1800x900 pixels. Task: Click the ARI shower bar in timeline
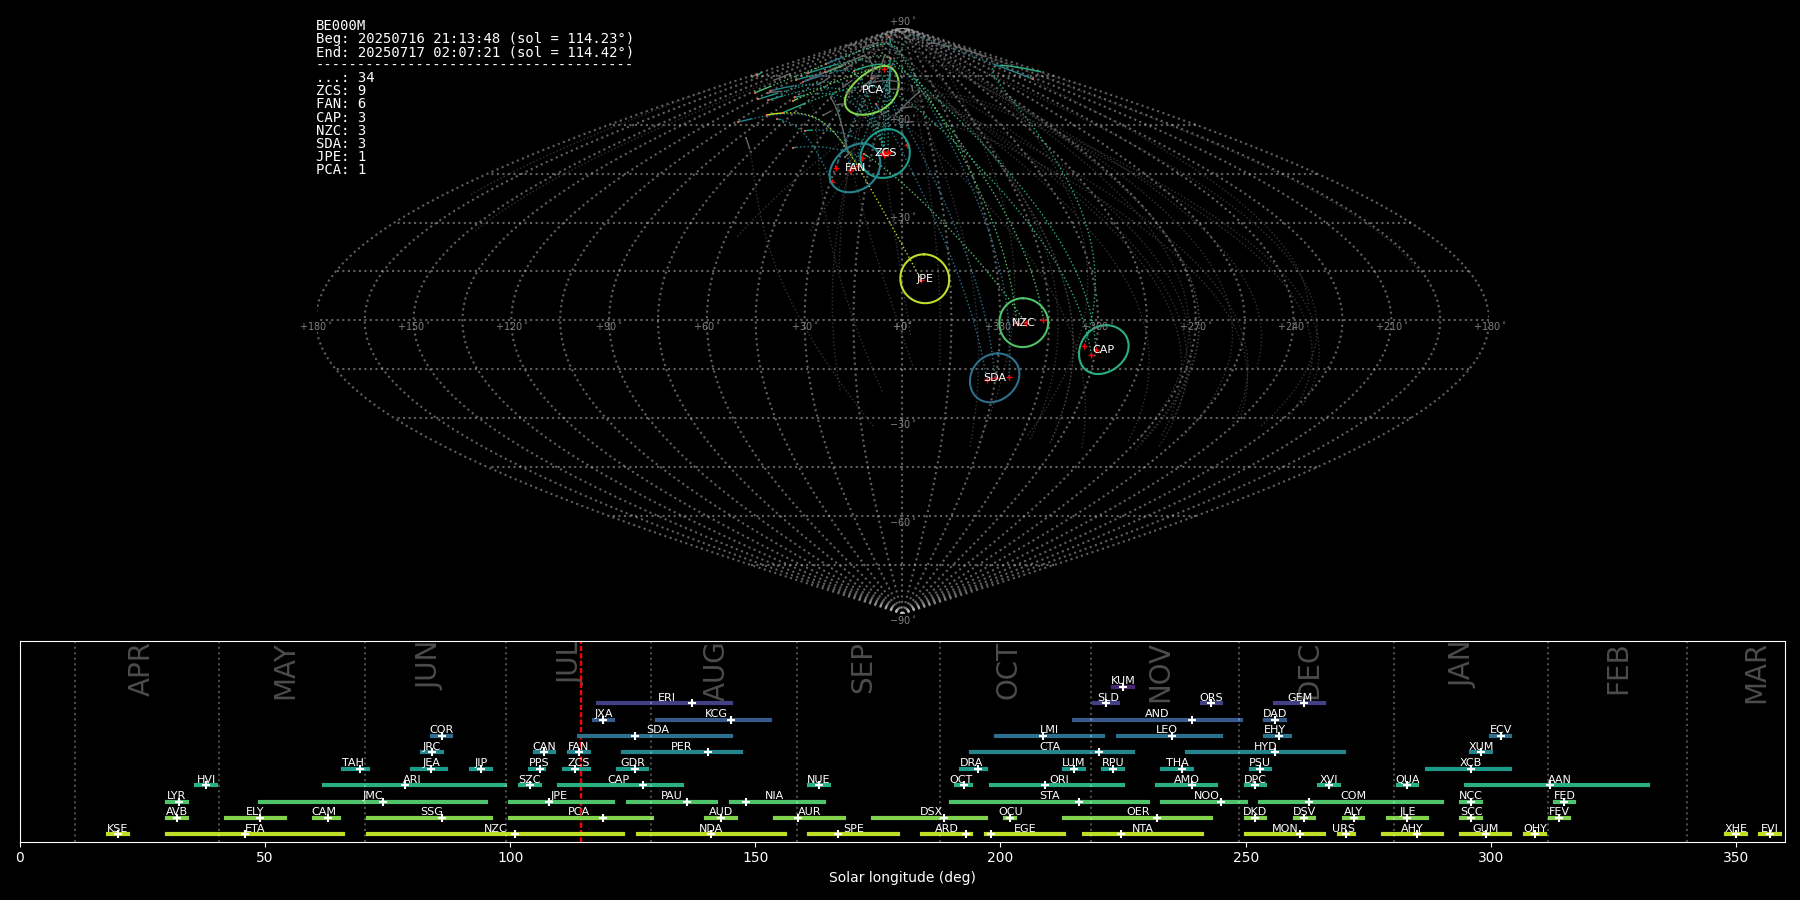414,785
